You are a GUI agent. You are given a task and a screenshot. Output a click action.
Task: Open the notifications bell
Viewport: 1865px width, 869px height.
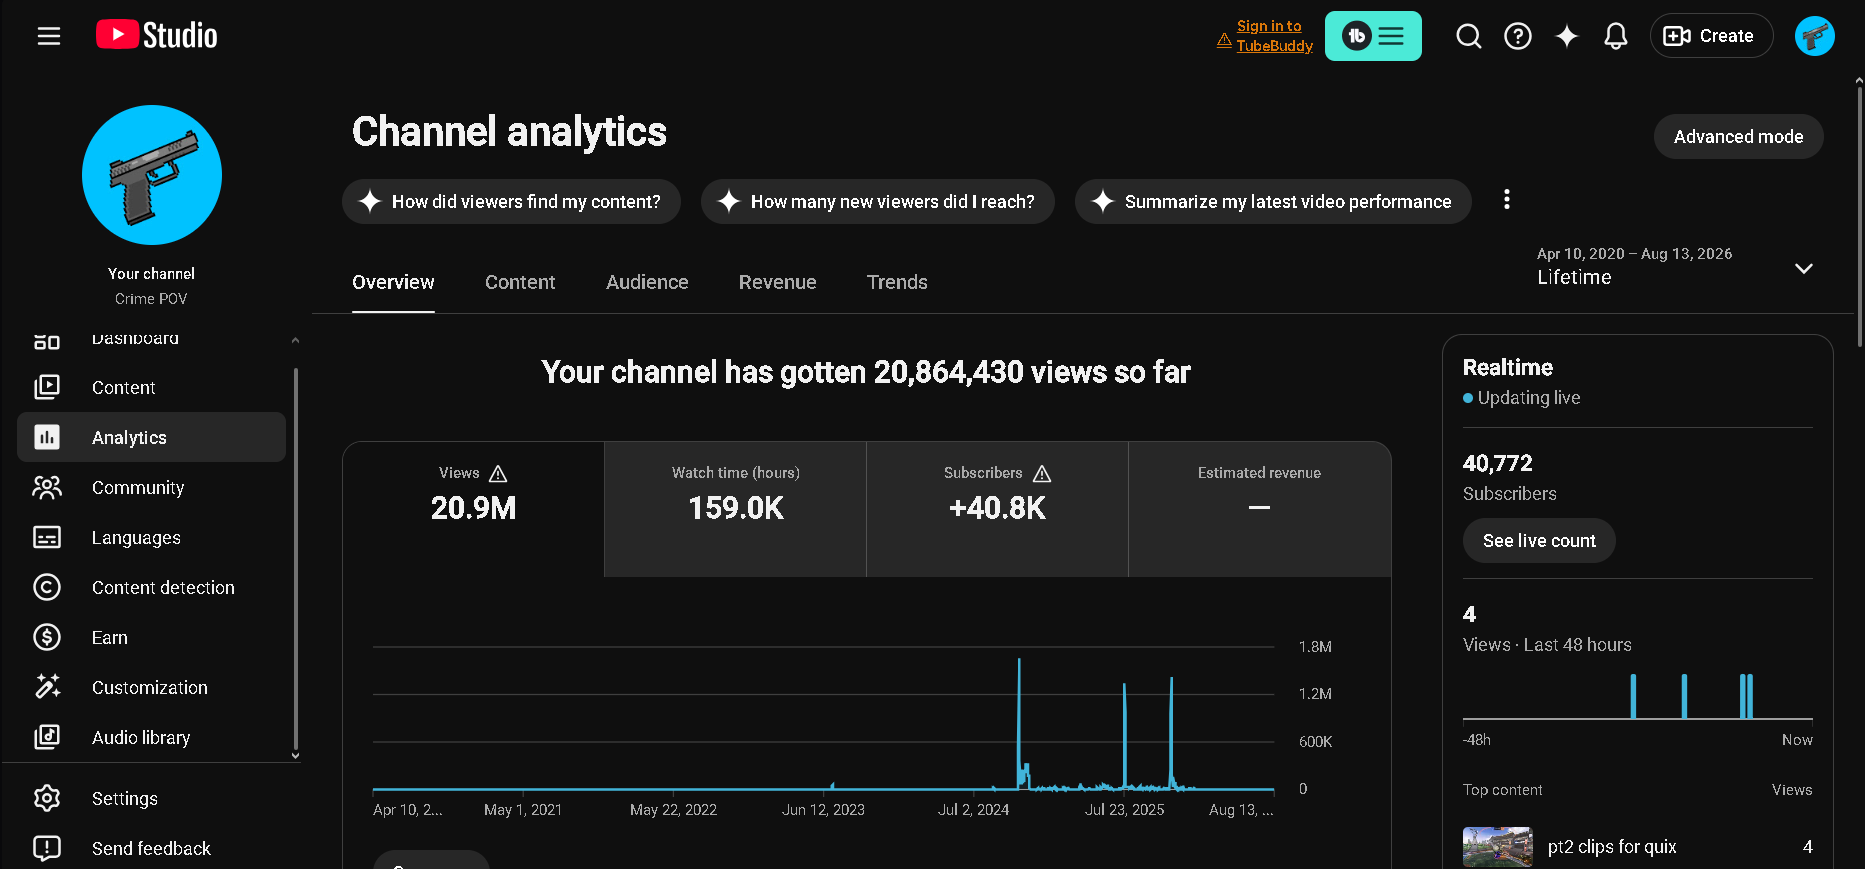pyautogui.click(x=1615, y=36)
